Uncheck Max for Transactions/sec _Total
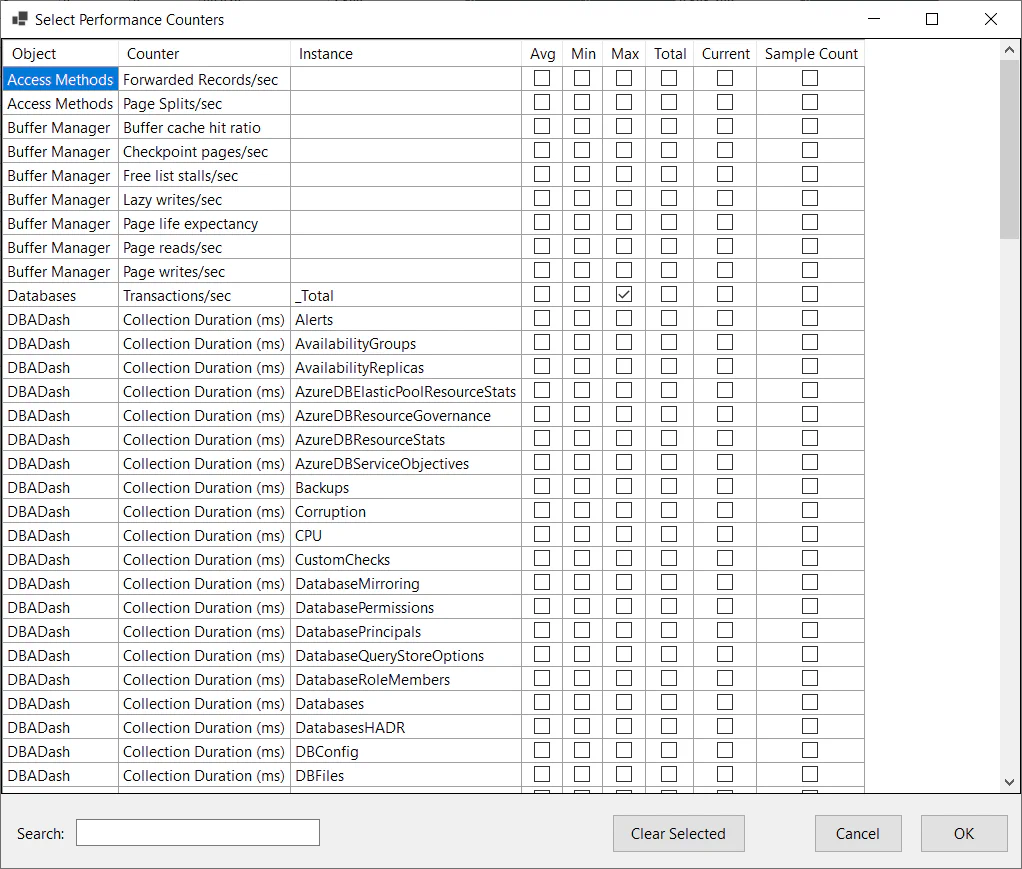 click(x=624, y=294)
